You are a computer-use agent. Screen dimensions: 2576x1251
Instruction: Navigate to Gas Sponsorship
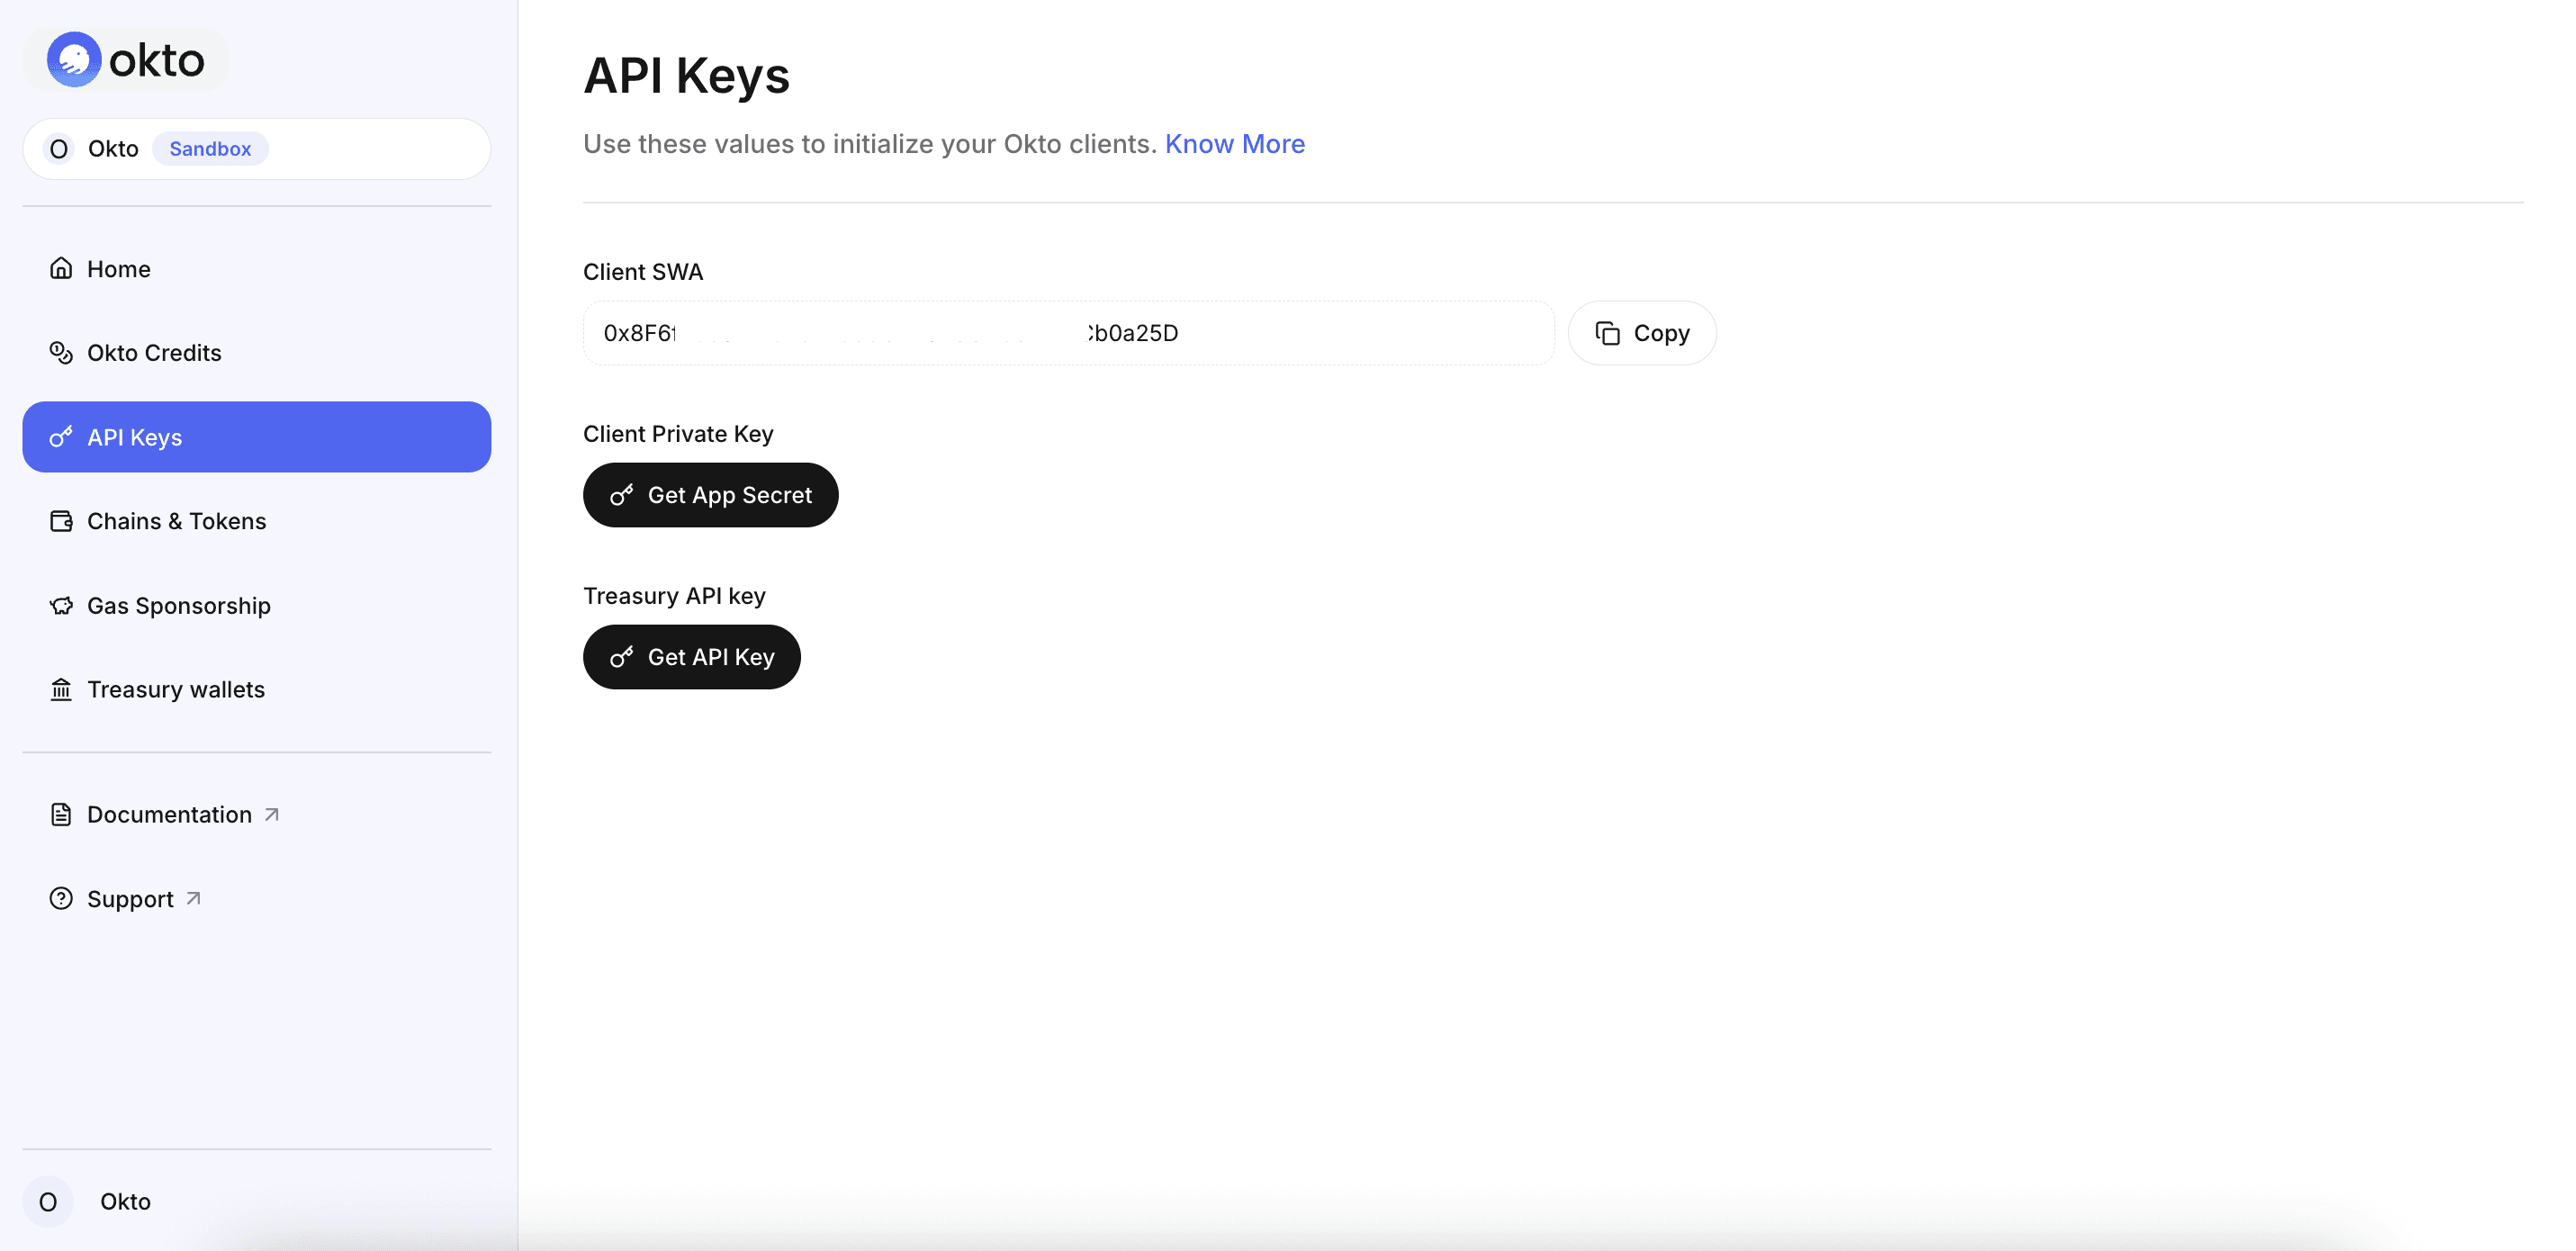(257, 605)
